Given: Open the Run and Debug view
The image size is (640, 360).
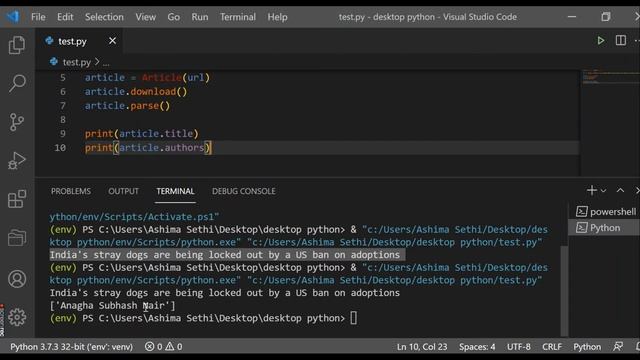Looking at the screenshot, I should (17, 160).
